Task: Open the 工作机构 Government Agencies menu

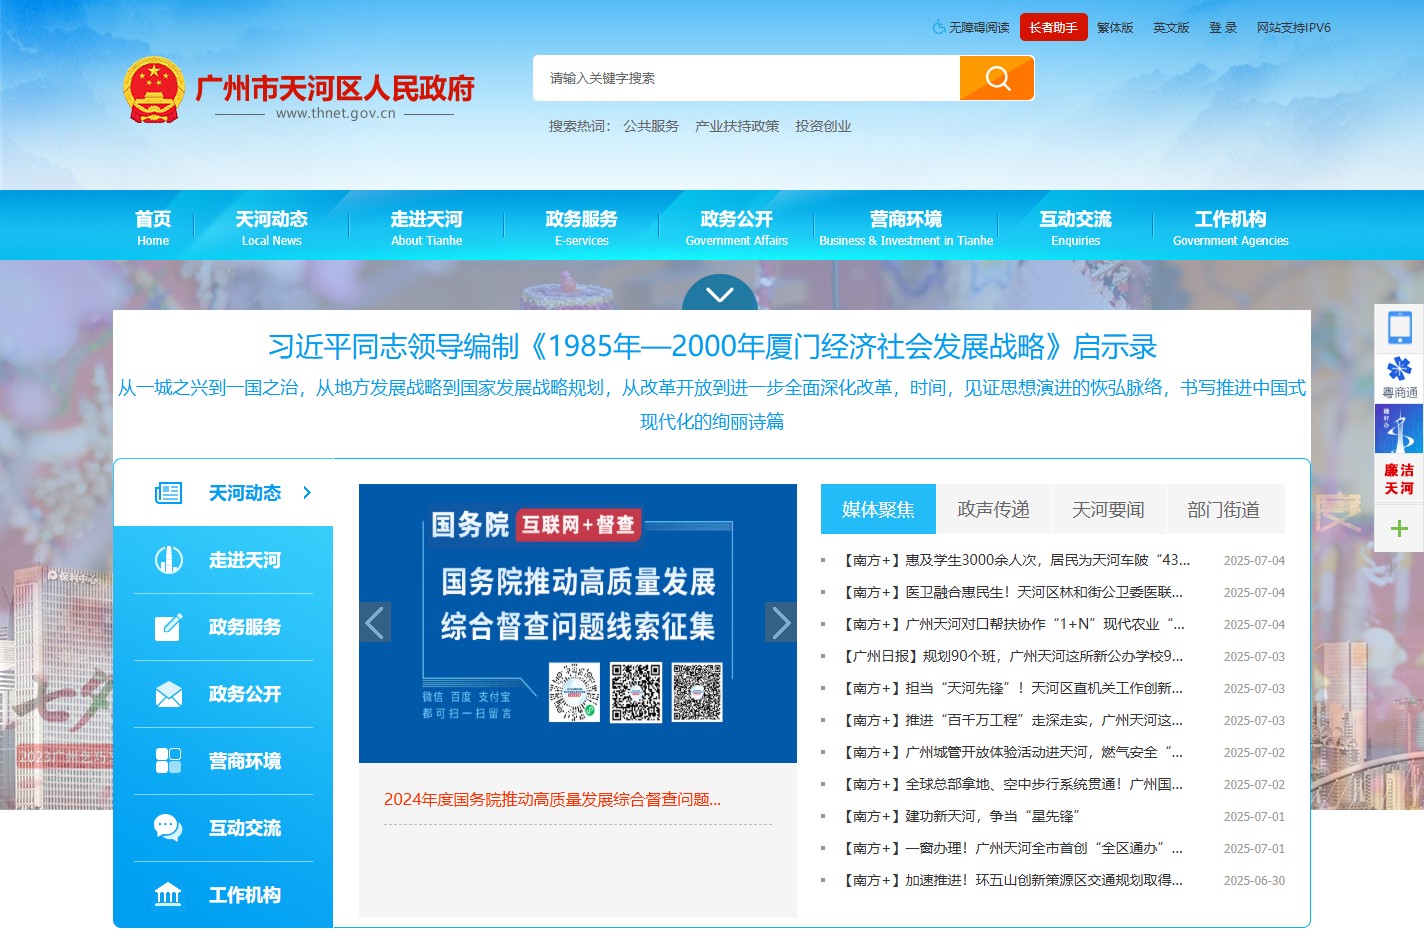Action: tap(1230, 227)
